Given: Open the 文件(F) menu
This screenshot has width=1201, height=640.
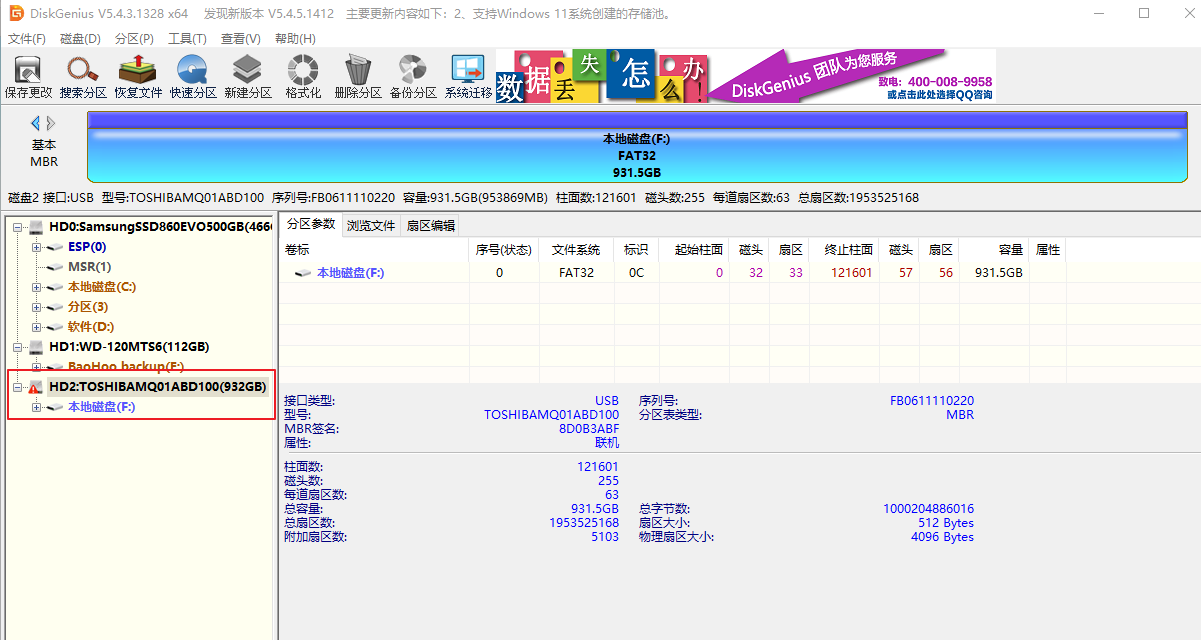Looking at the screenshot, I should pos(27,39).
